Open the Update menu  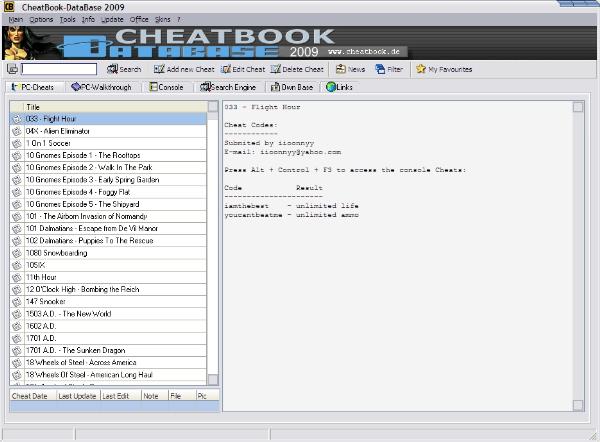[112, 20]
